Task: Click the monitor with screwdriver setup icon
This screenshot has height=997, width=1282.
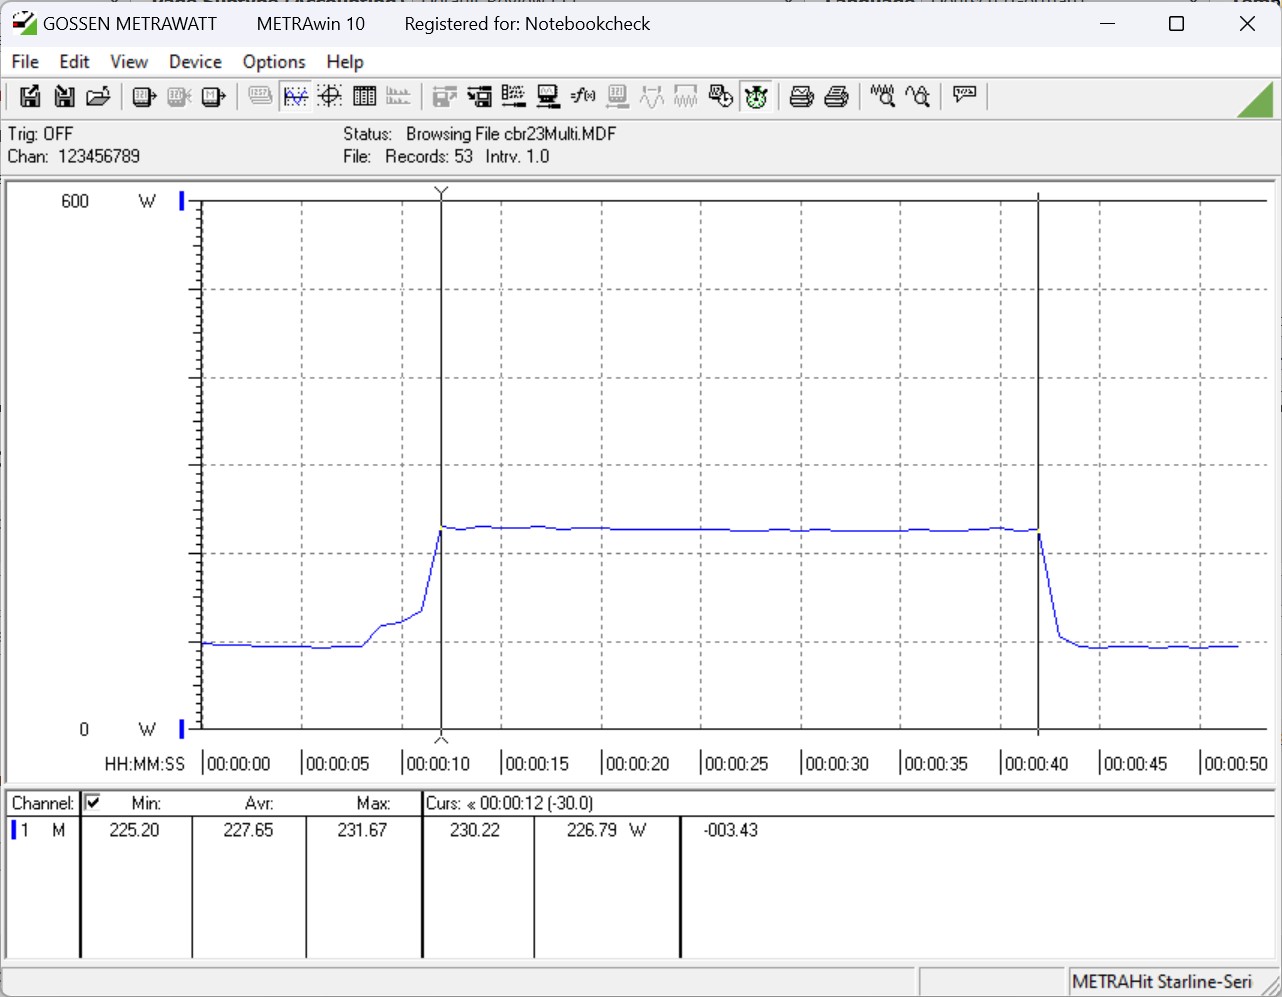Action: point(548,96)
